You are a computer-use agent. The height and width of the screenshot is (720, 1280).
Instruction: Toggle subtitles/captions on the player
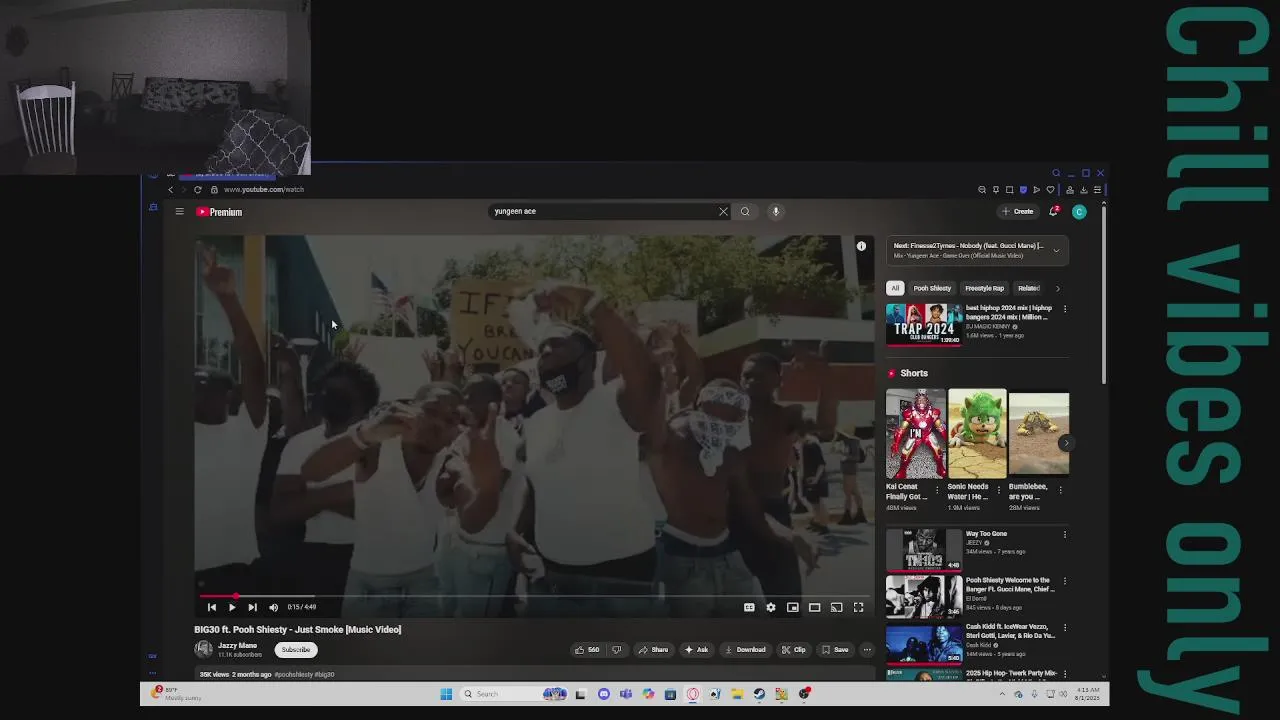coord(749,607)
